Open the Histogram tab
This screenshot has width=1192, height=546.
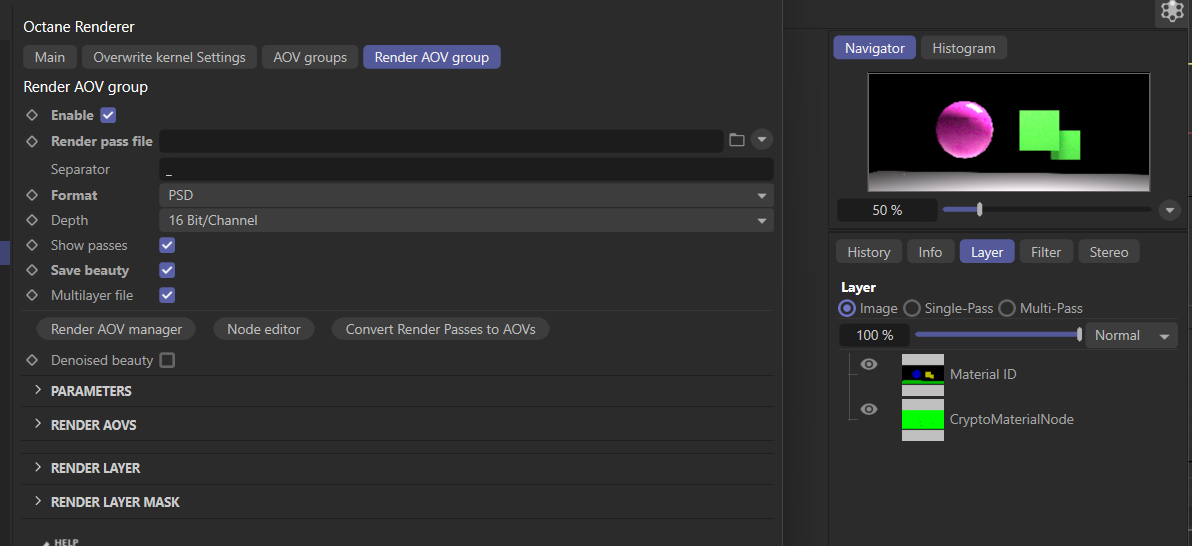(x=964, y=48)
